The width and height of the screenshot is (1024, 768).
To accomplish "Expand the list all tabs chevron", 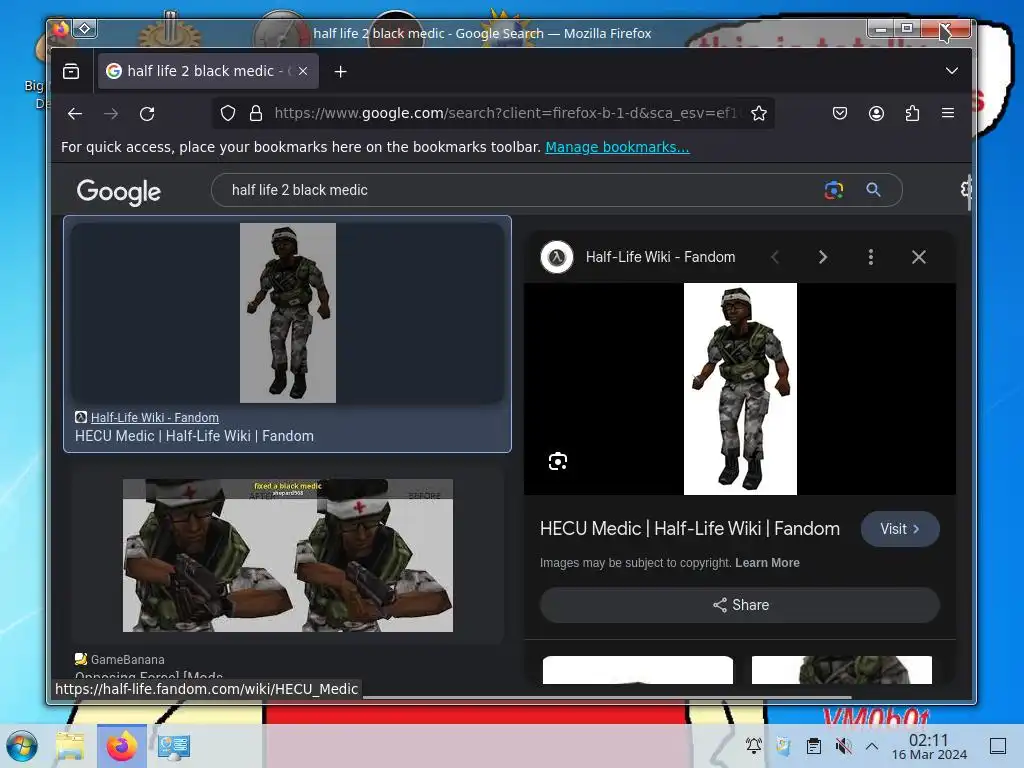I will coord(952,71).
